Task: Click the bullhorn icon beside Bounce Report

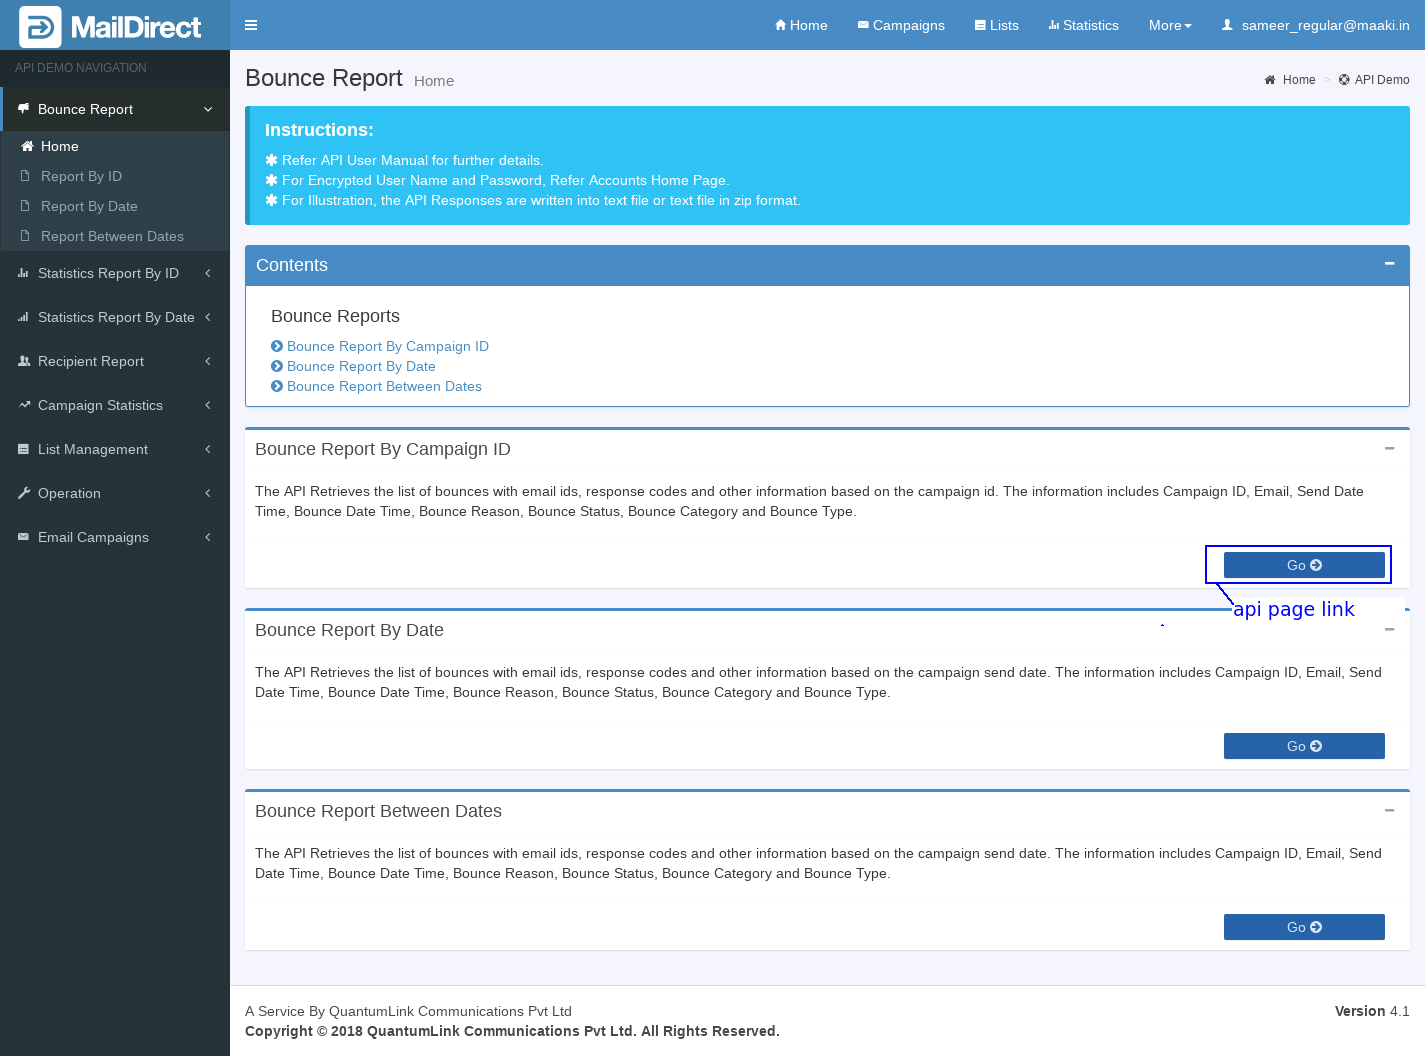Action: click(x=24, y=109)
